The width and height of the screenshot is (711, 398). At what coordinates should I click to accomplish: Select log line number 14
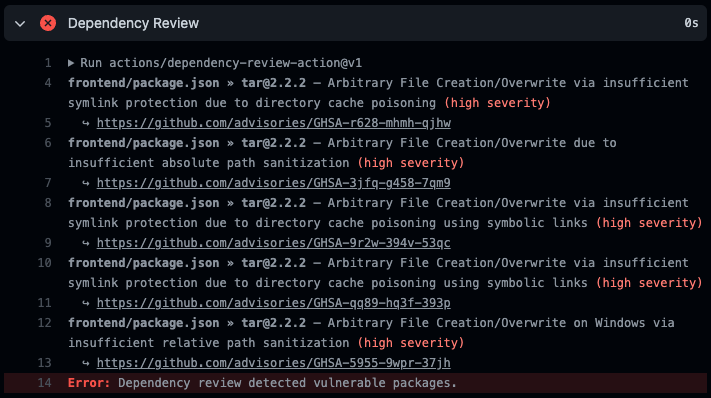[x=44, y=383]
